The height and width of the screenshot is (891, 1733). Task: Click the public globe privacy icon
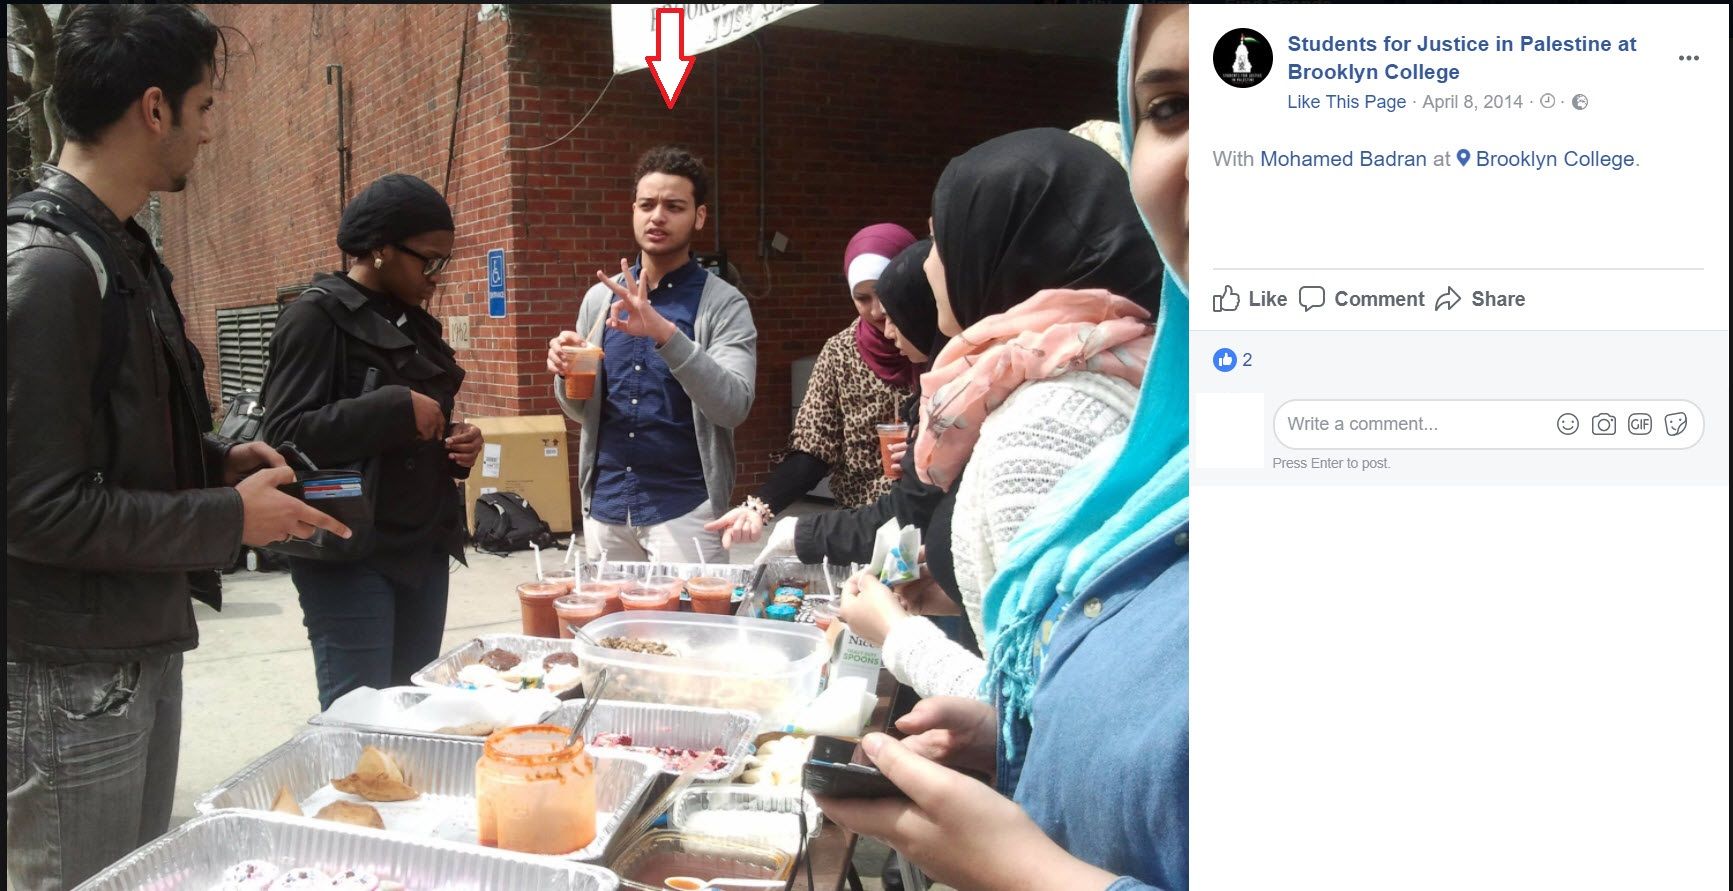pyautogui.click(x=1580, y=102)
